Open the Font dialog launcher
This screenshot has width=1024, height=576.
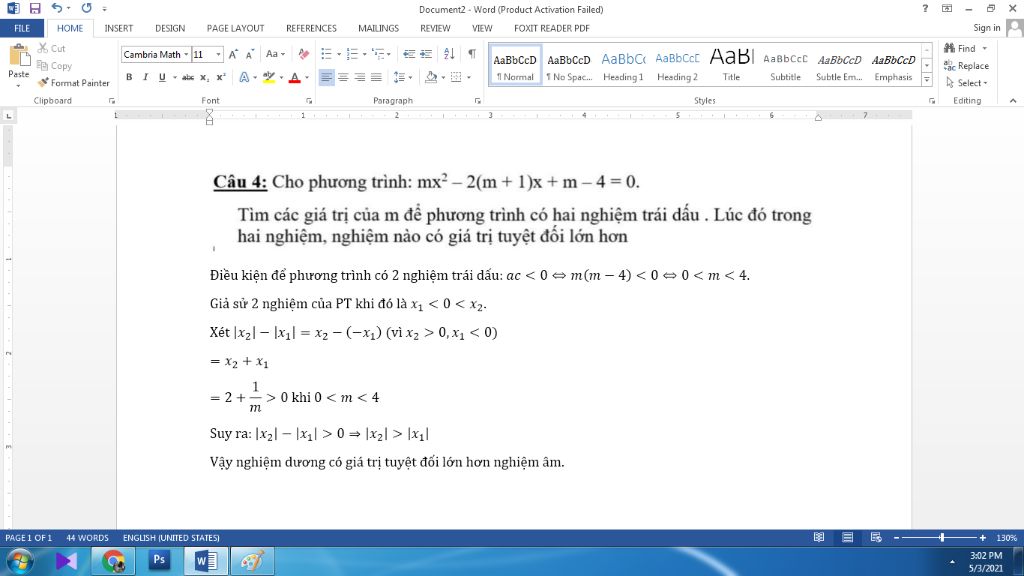pyautogui.click(x=309, y=101)
